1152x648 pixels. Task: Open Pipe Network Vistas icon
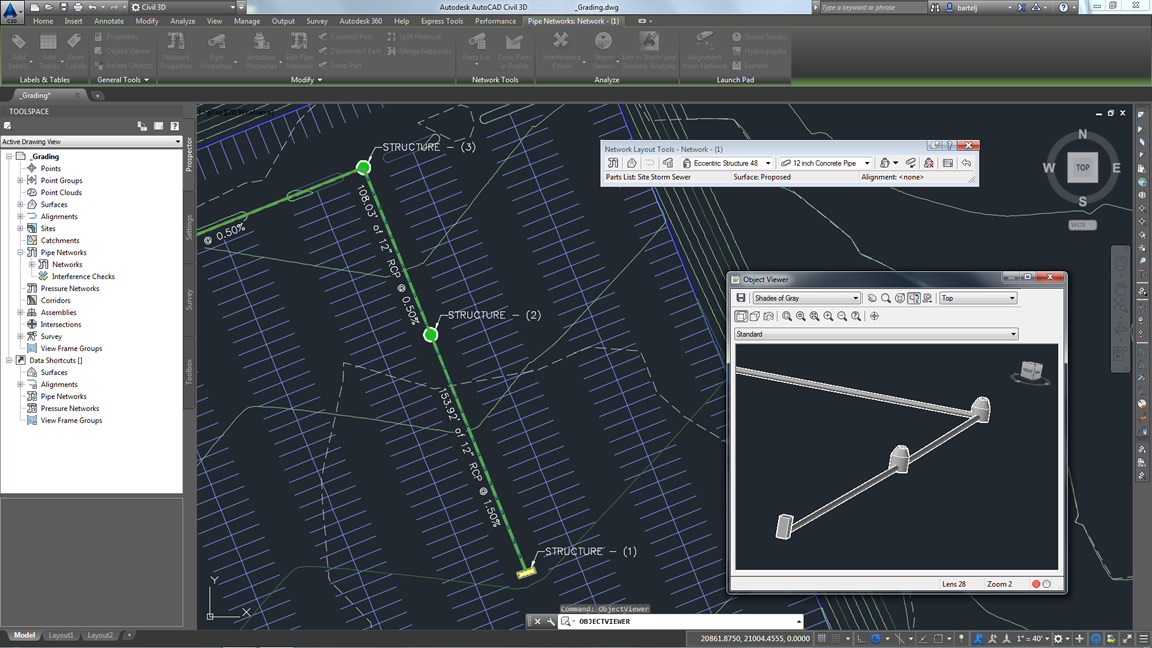pos(948,163)
